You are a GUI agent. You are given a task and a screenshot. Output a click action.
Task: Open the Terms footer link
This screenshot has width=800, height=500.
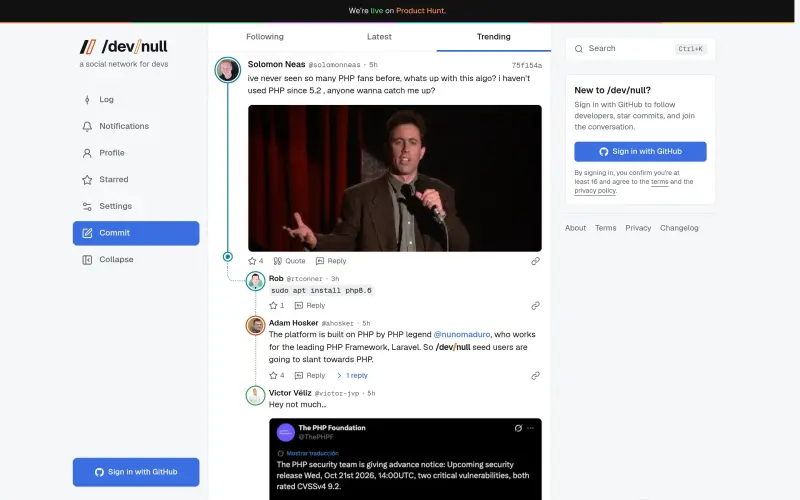pos(605,228)
